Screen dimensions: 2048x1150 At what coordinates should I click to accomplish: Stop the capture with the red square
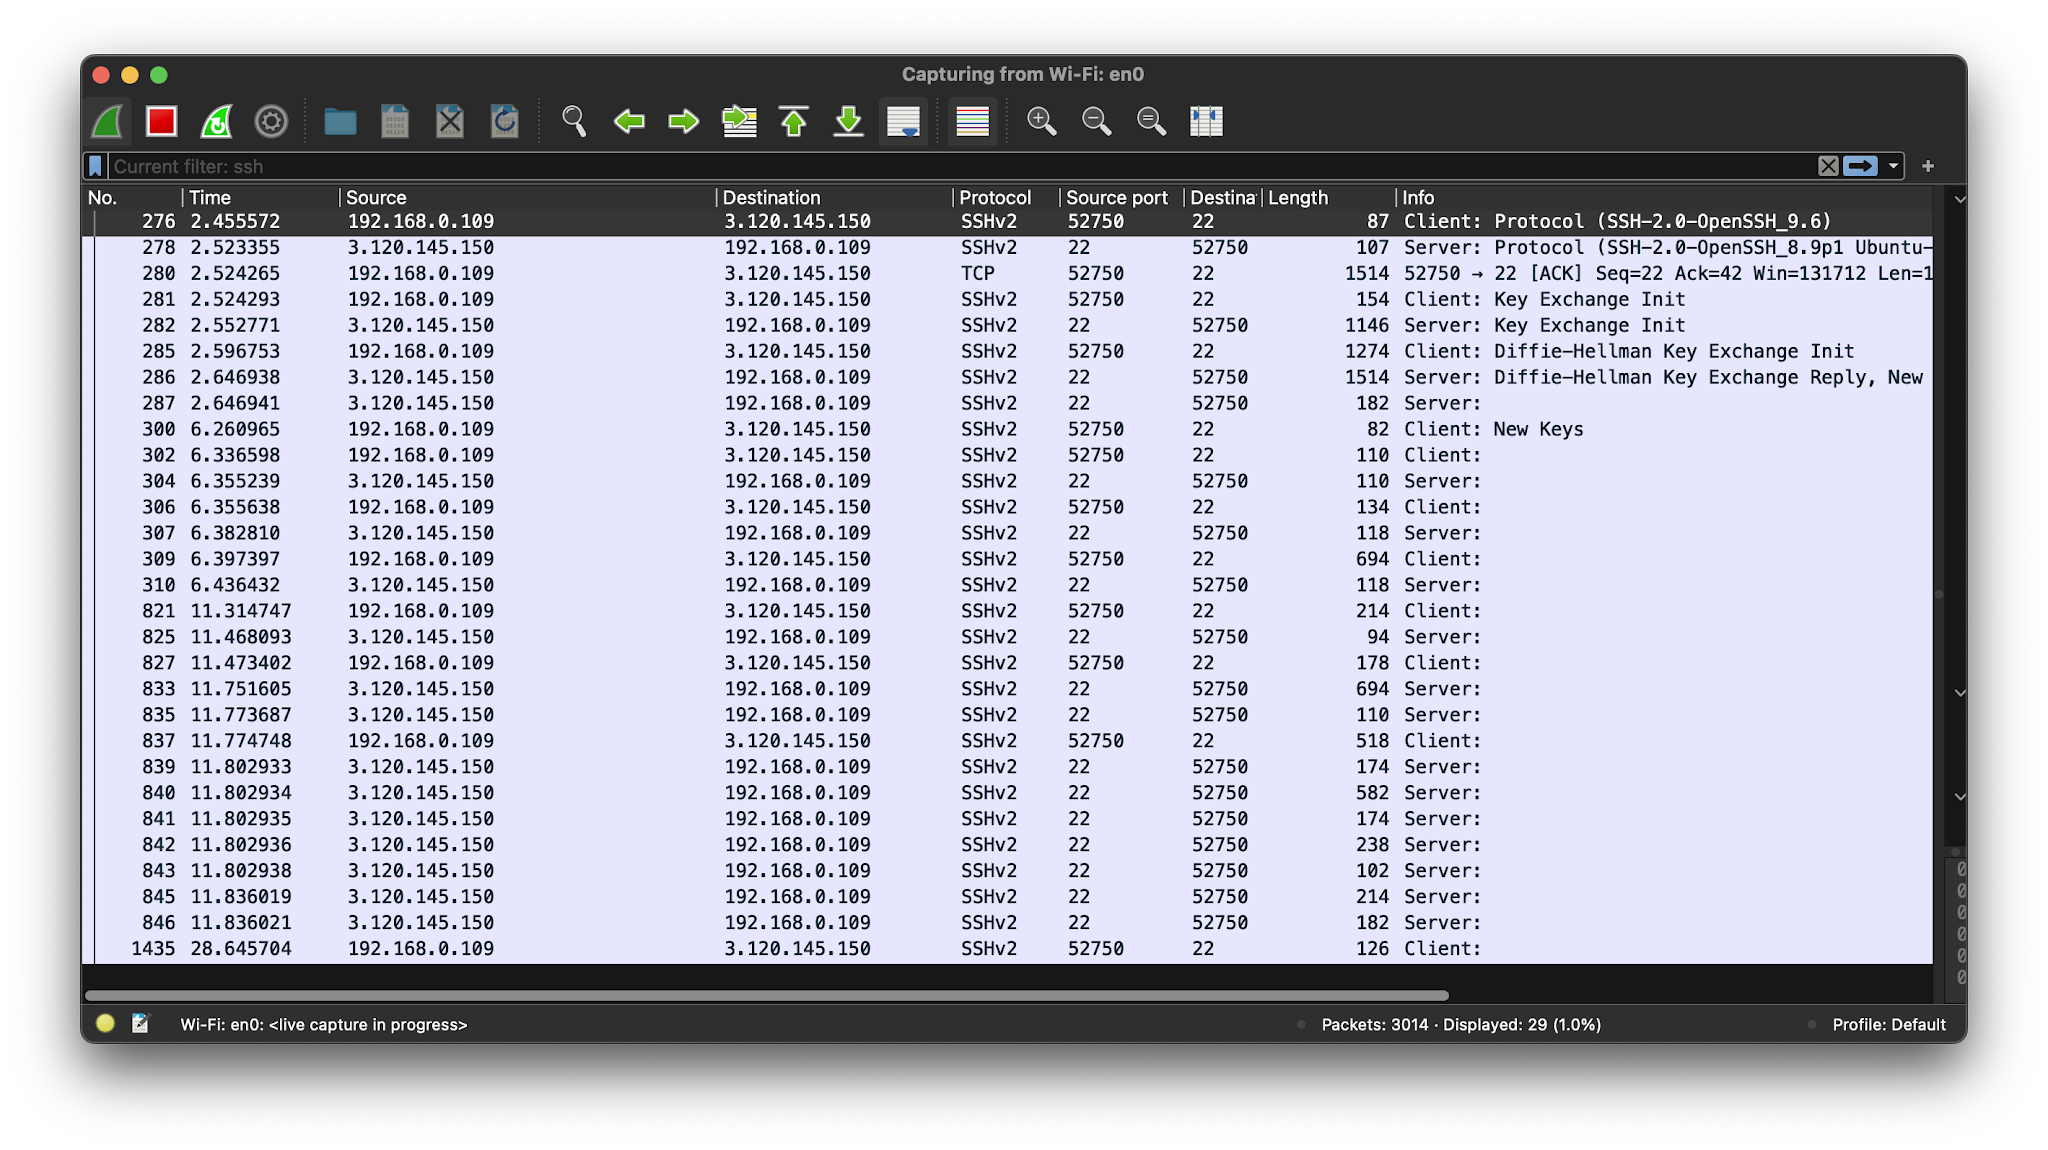(161, 122)
